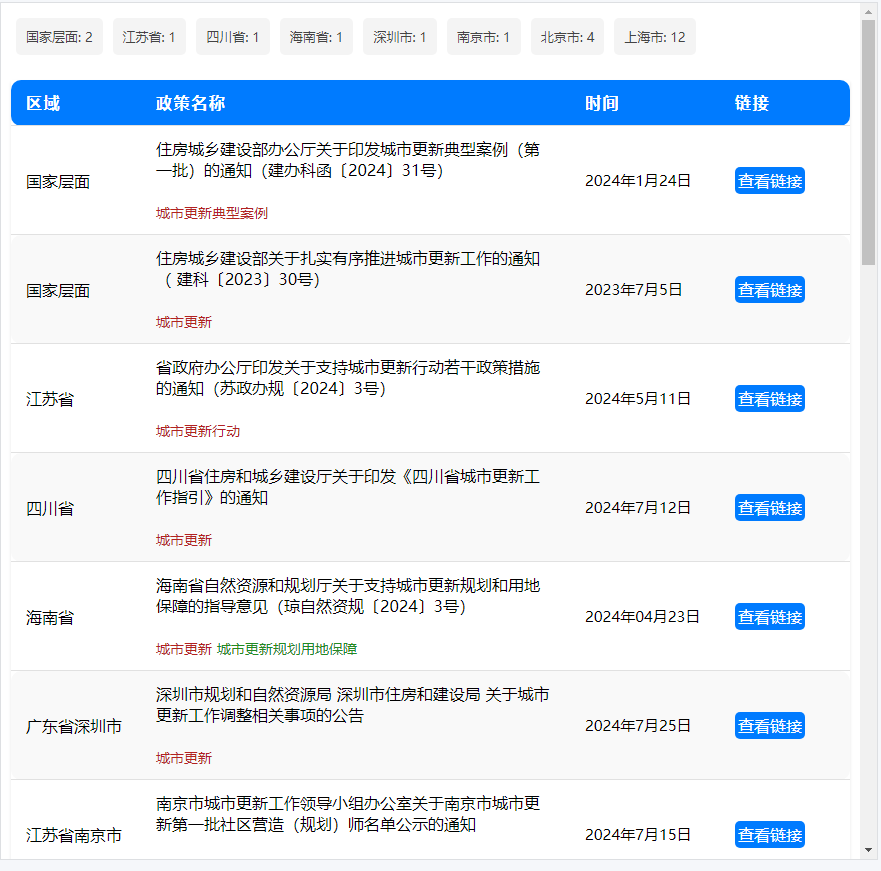
Task: Filter by 上海市: 12 chip
Action: pos(655,37)
